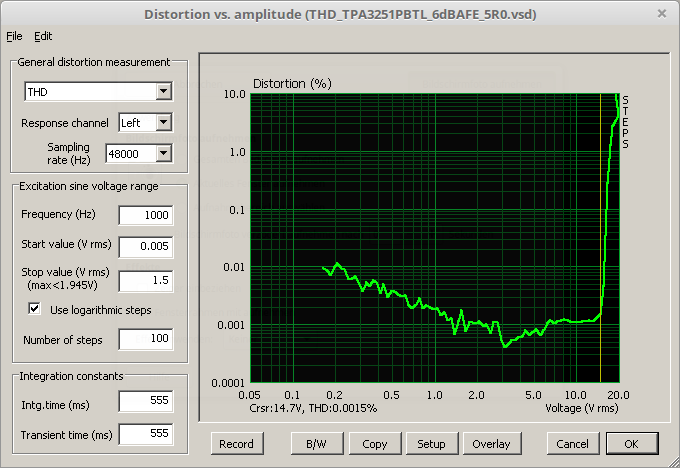Click the yellow cursor line in graph
The width and height of the screenshot is (680, 468).
click(600, 238)
